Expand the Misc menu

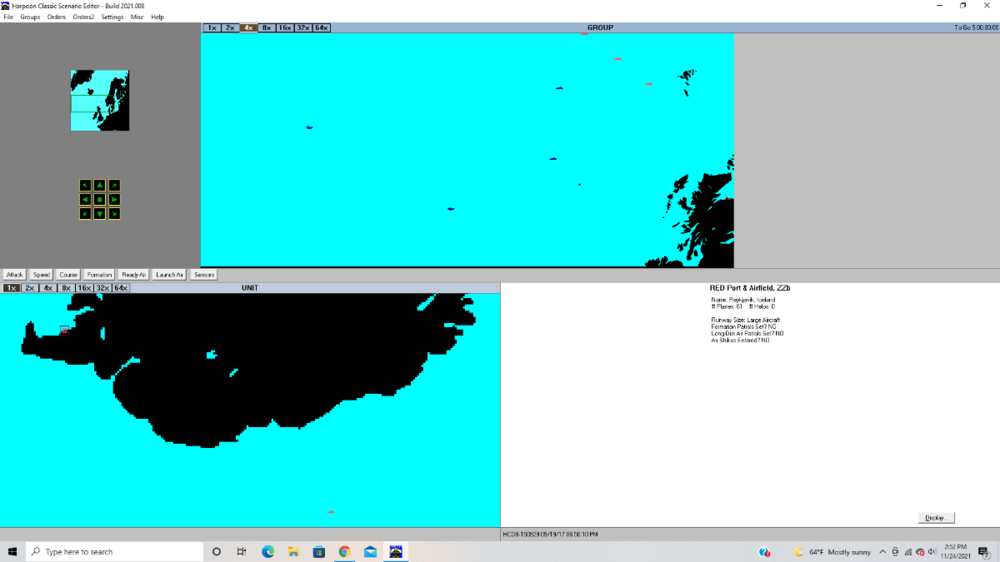137,17
